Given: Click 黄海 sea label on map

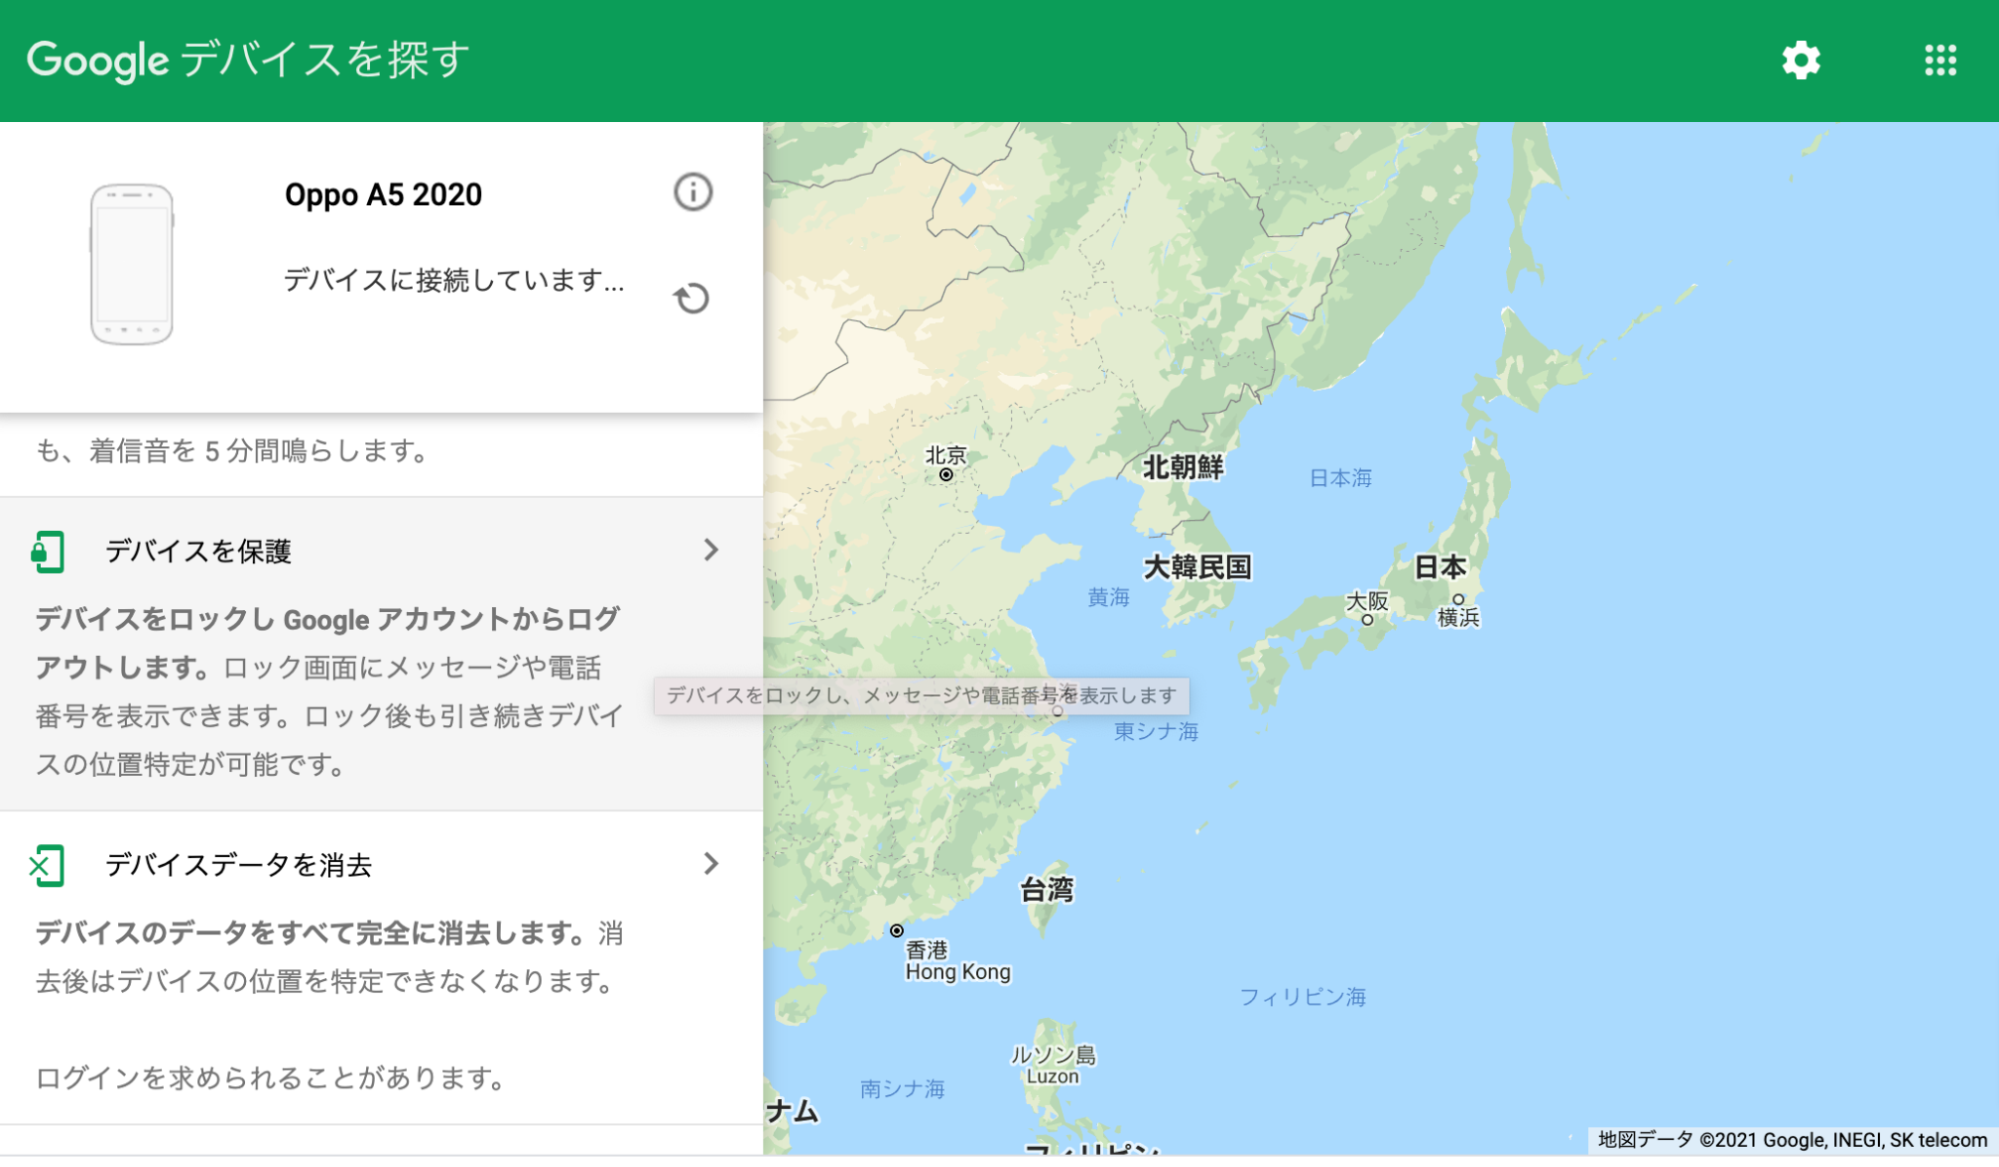Looking at the screenshot, I should pos(1108,598).
